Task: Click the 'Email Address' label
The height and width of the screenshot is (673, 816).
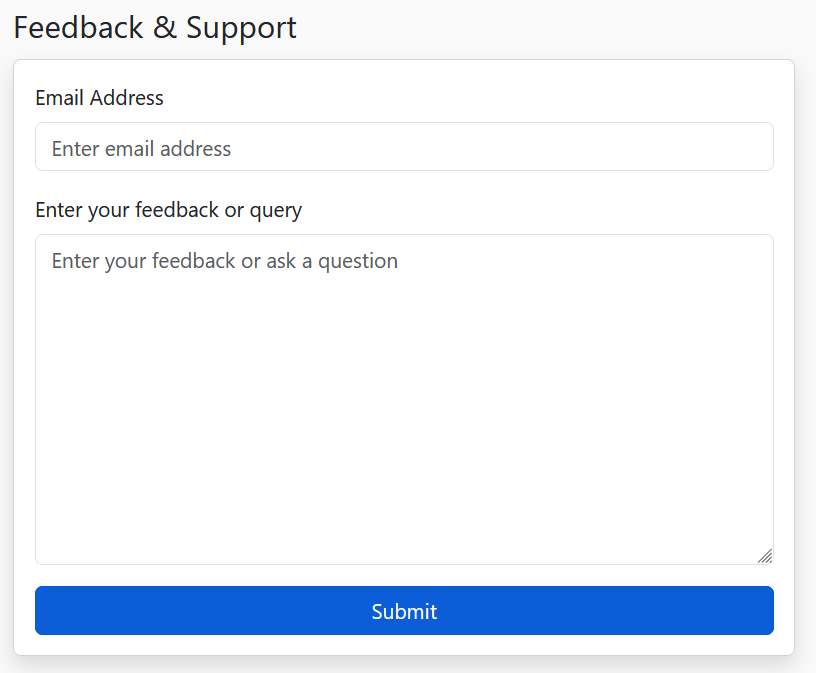Action: pos(99,98)
